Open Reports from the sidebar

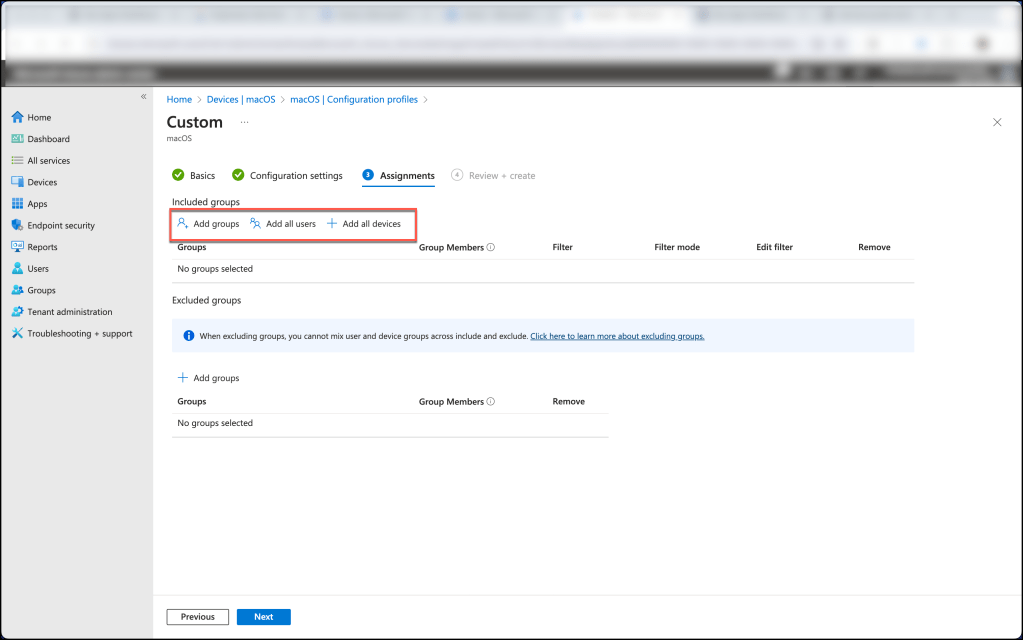17,247
